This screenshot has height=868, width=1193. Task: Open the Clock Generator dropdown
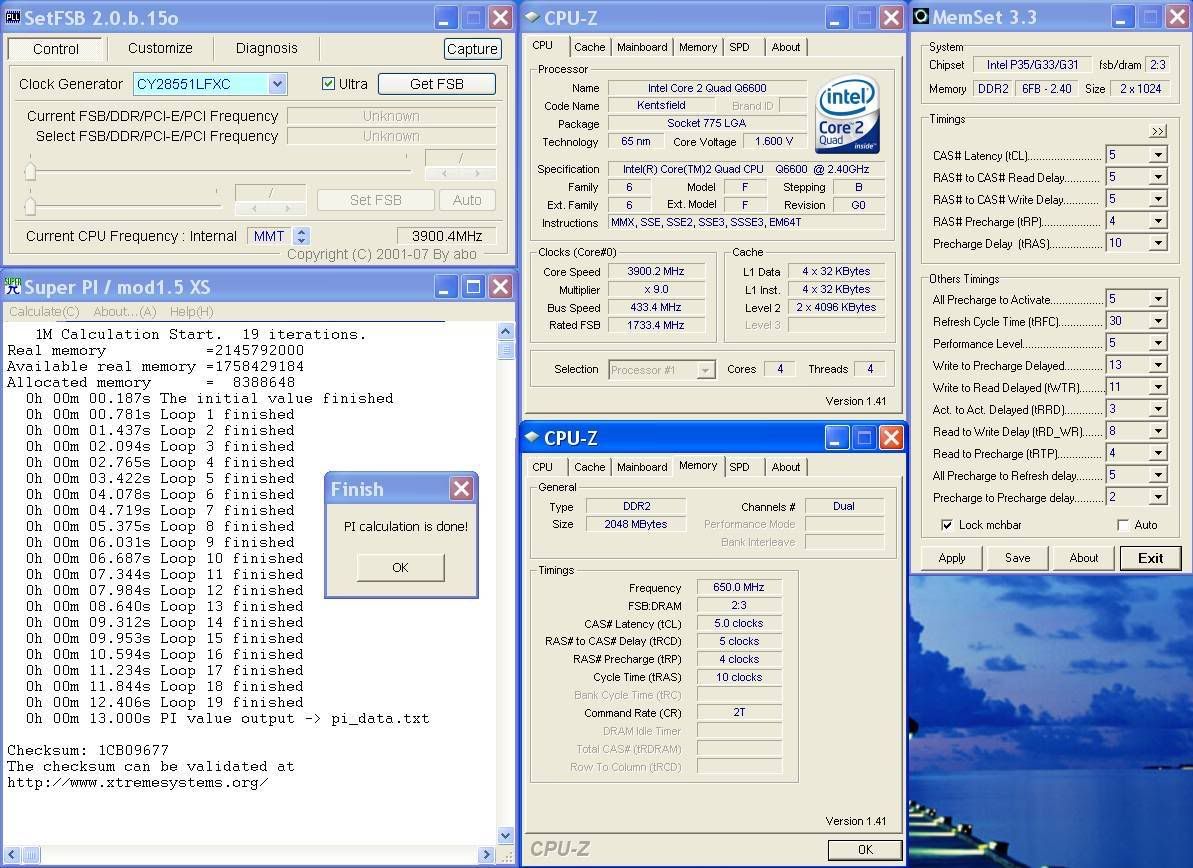point(277,84)
